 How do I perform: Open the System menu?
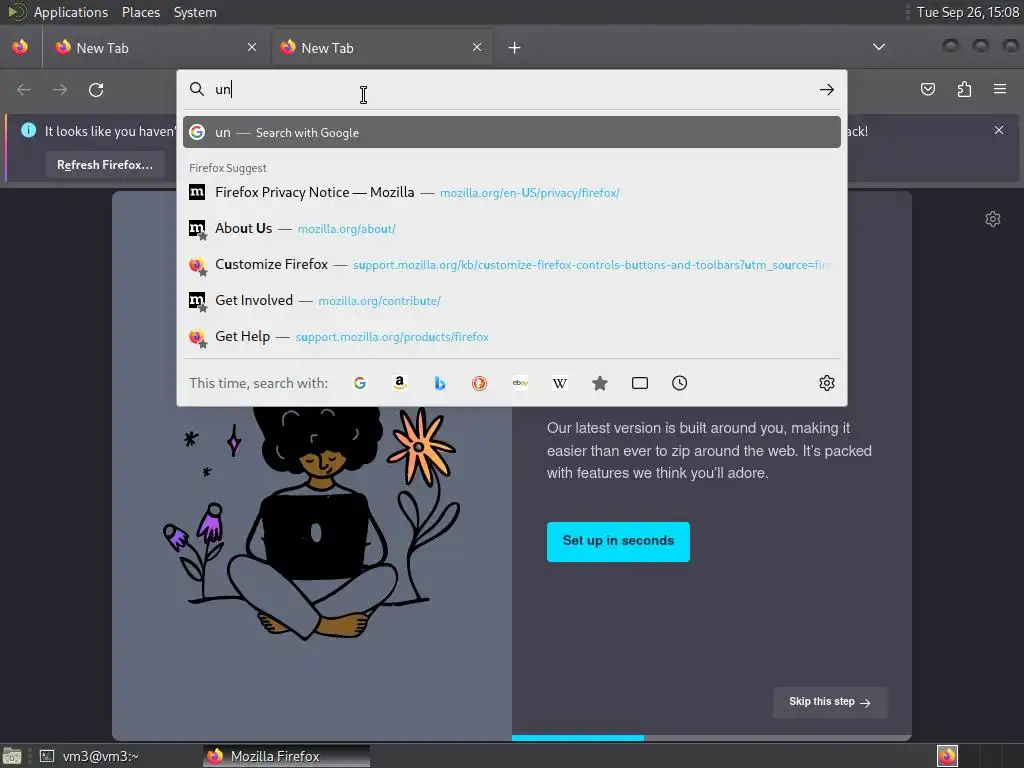(195, 12)
